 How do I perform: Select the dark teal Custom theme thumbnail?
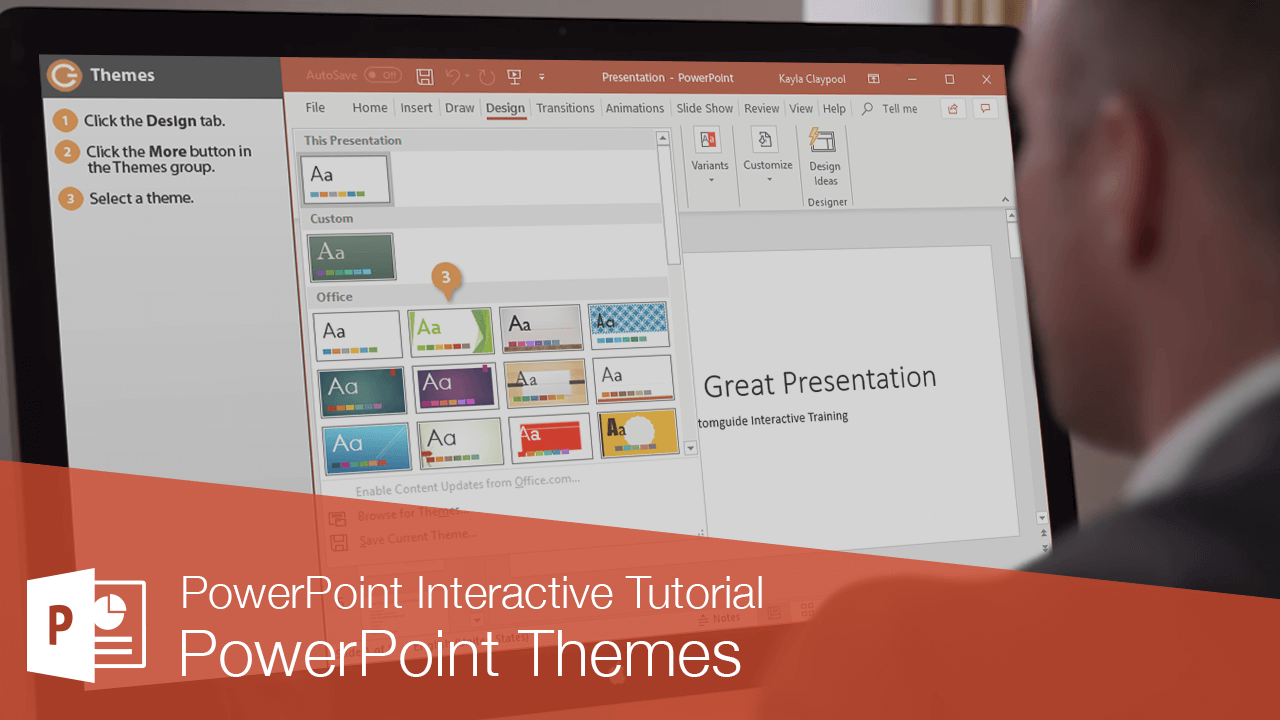350,256
